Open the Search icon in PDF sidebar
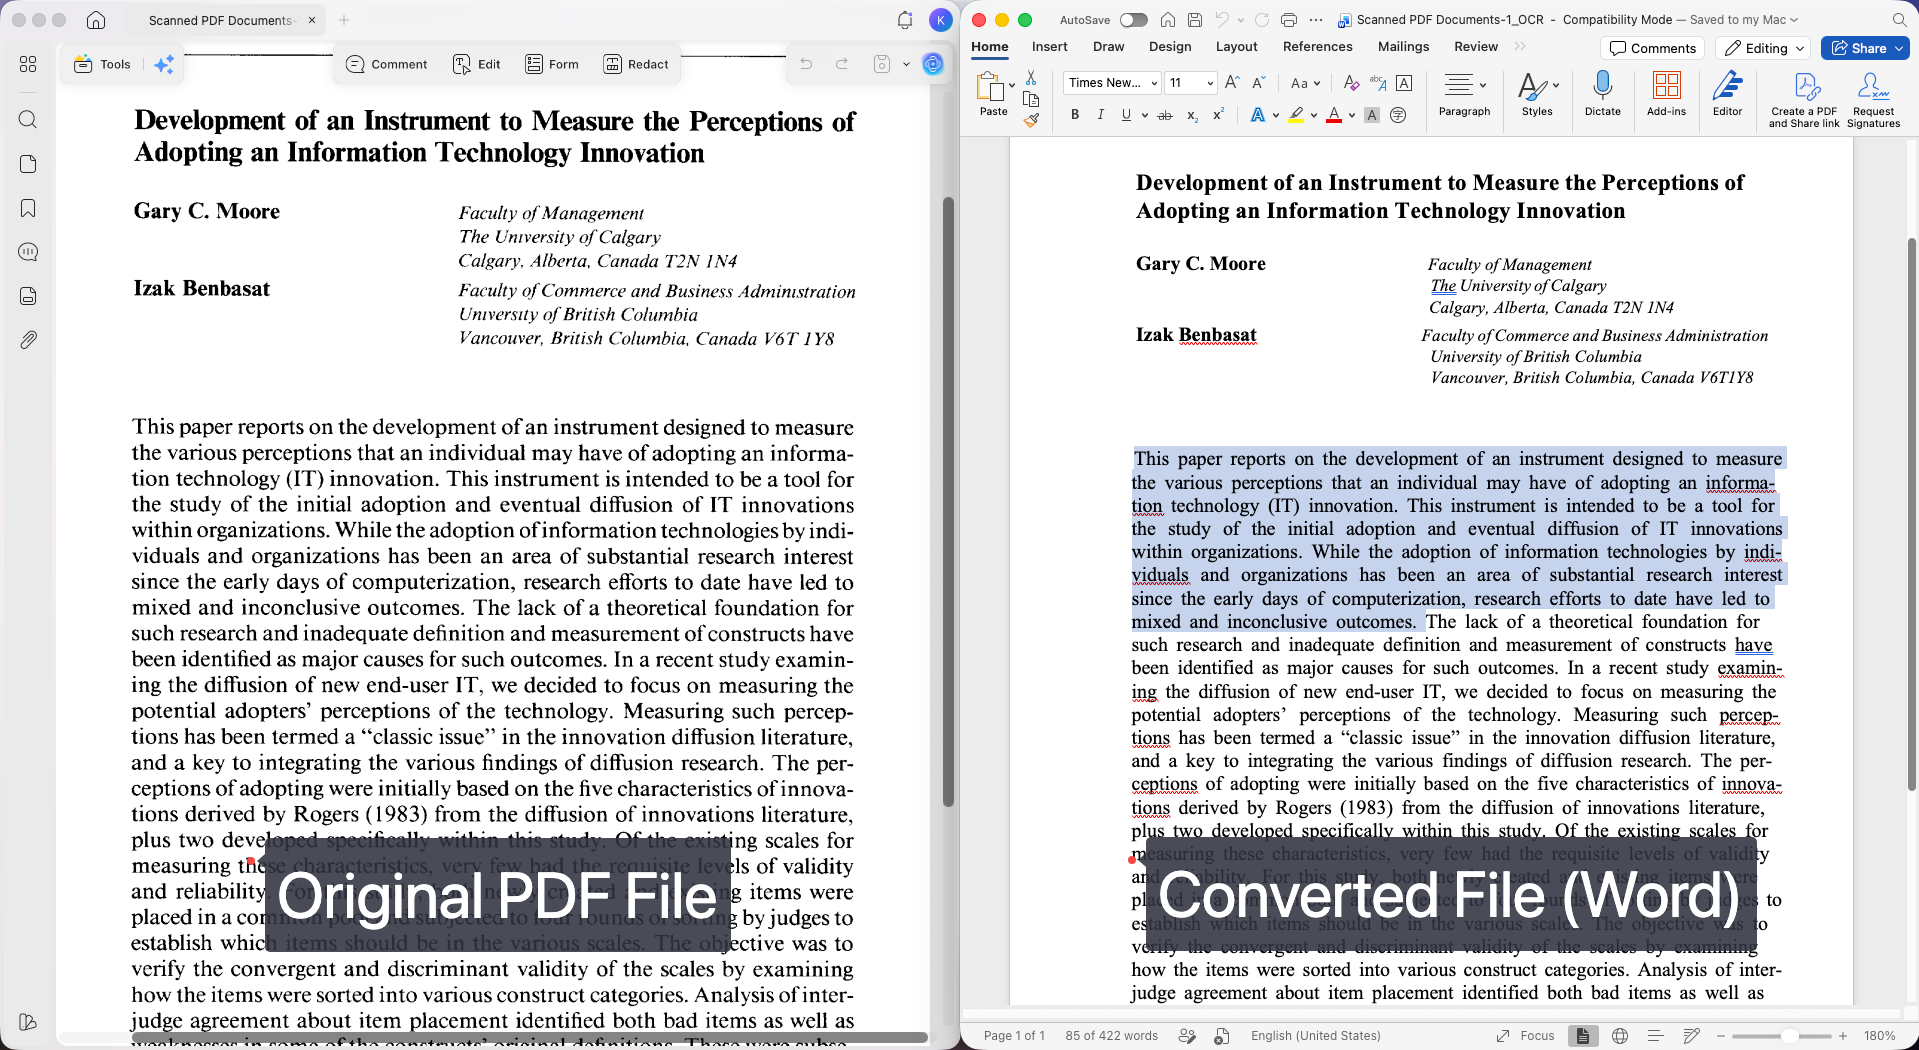Image resolution: width=1919 pixels, height=1050 pixels. point(28,120)
